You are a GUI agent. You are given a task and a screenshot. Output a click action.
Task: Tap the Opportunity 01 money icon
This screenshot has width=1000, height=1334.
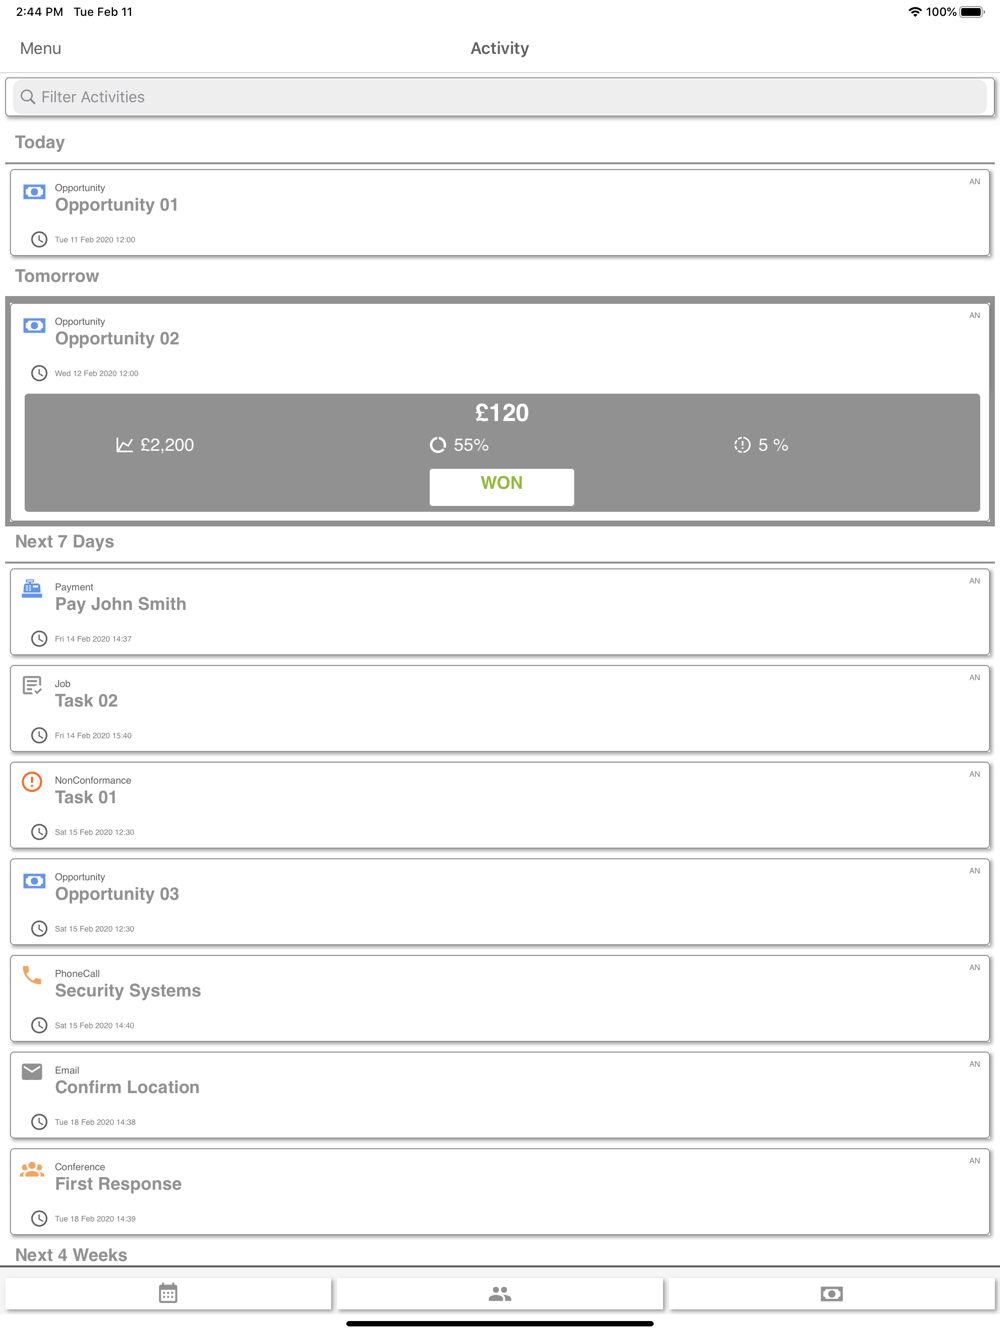34,192
